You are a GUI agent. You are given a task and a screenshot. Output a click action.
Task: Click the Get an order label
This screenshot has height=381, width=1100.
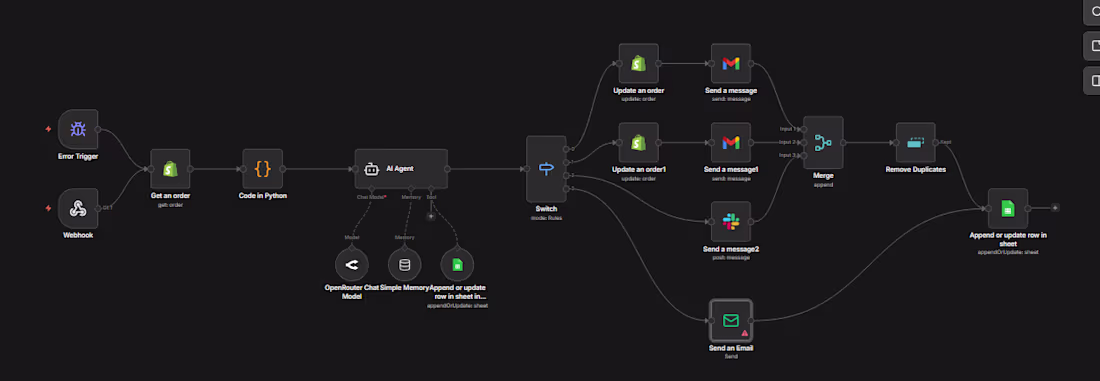tap(170, 196)
